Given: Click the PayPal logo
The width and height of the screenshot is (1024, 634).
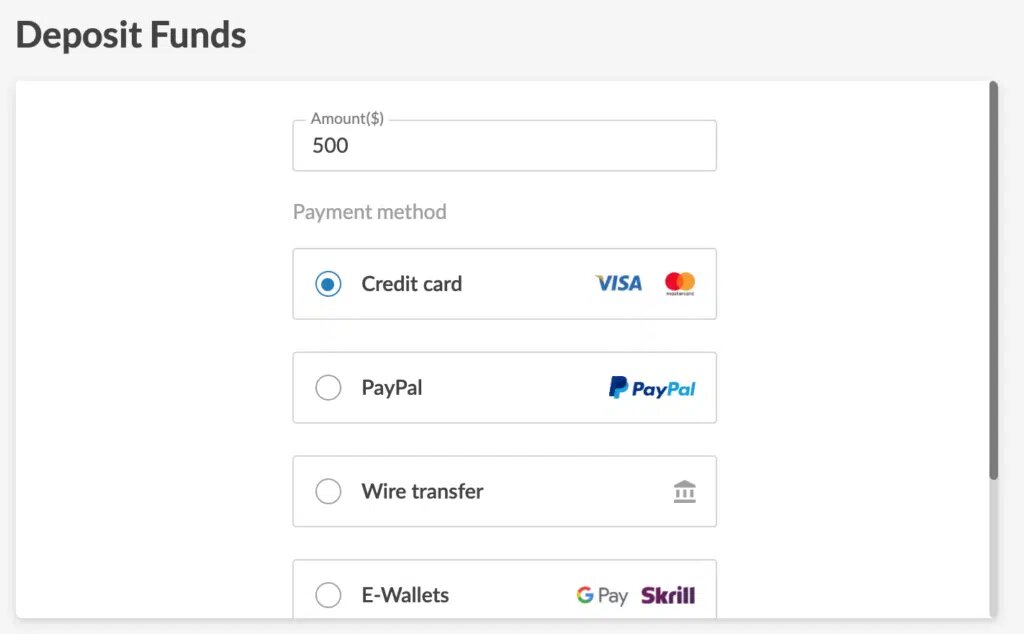Looking at the screenshot, I should point(652,388).
